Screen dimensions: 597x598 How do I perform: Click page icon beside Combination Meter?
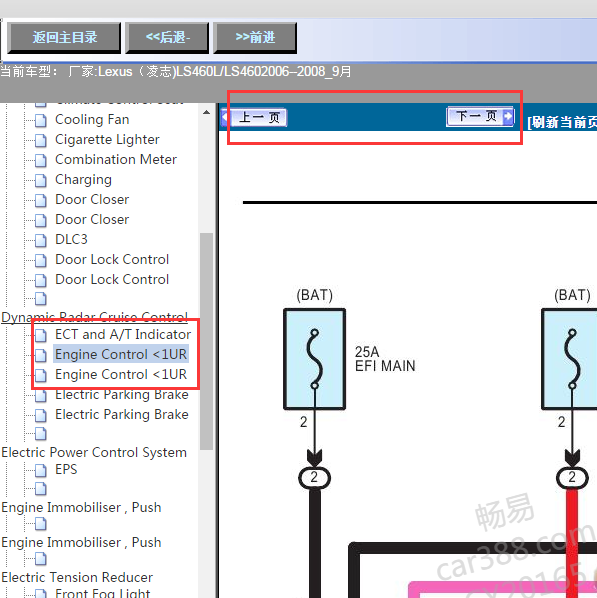coord(41,160)
